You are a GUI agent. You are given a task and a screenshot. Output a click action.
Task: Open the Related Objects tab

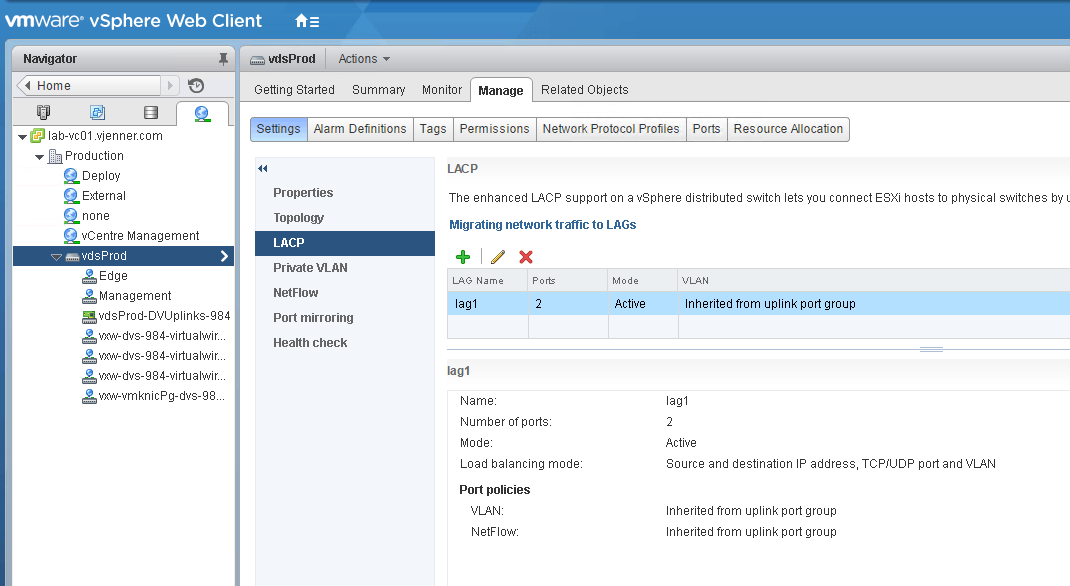585,89
